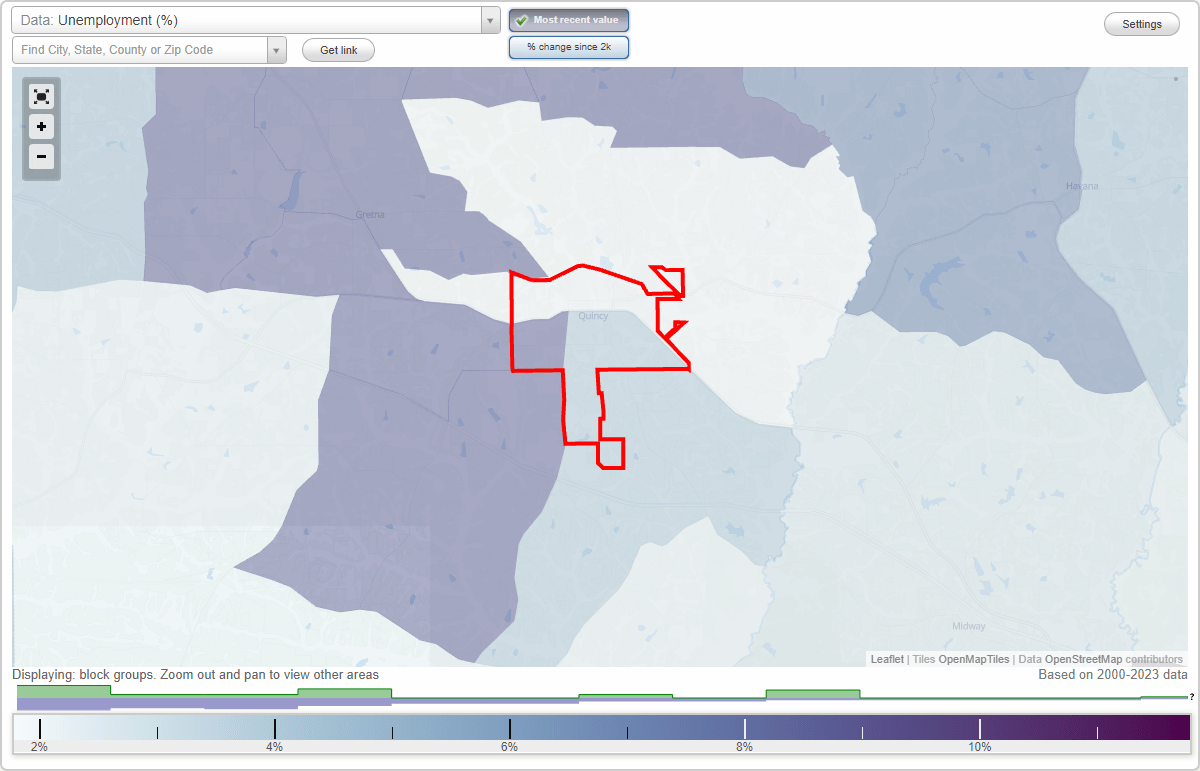1200x771 pixels.
Task: Click the 'Displaying: block groups' status text
Action: tap(196, 675)
